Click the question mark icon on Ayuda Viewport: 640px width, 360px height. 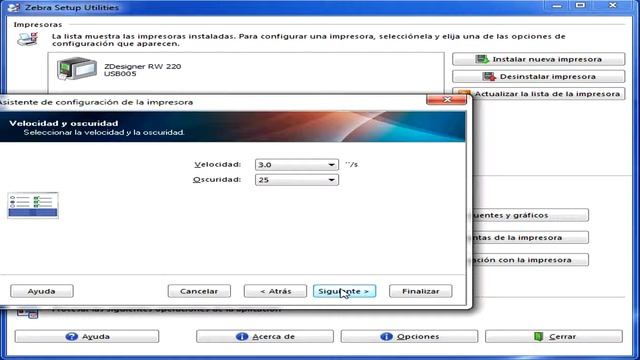71,336
